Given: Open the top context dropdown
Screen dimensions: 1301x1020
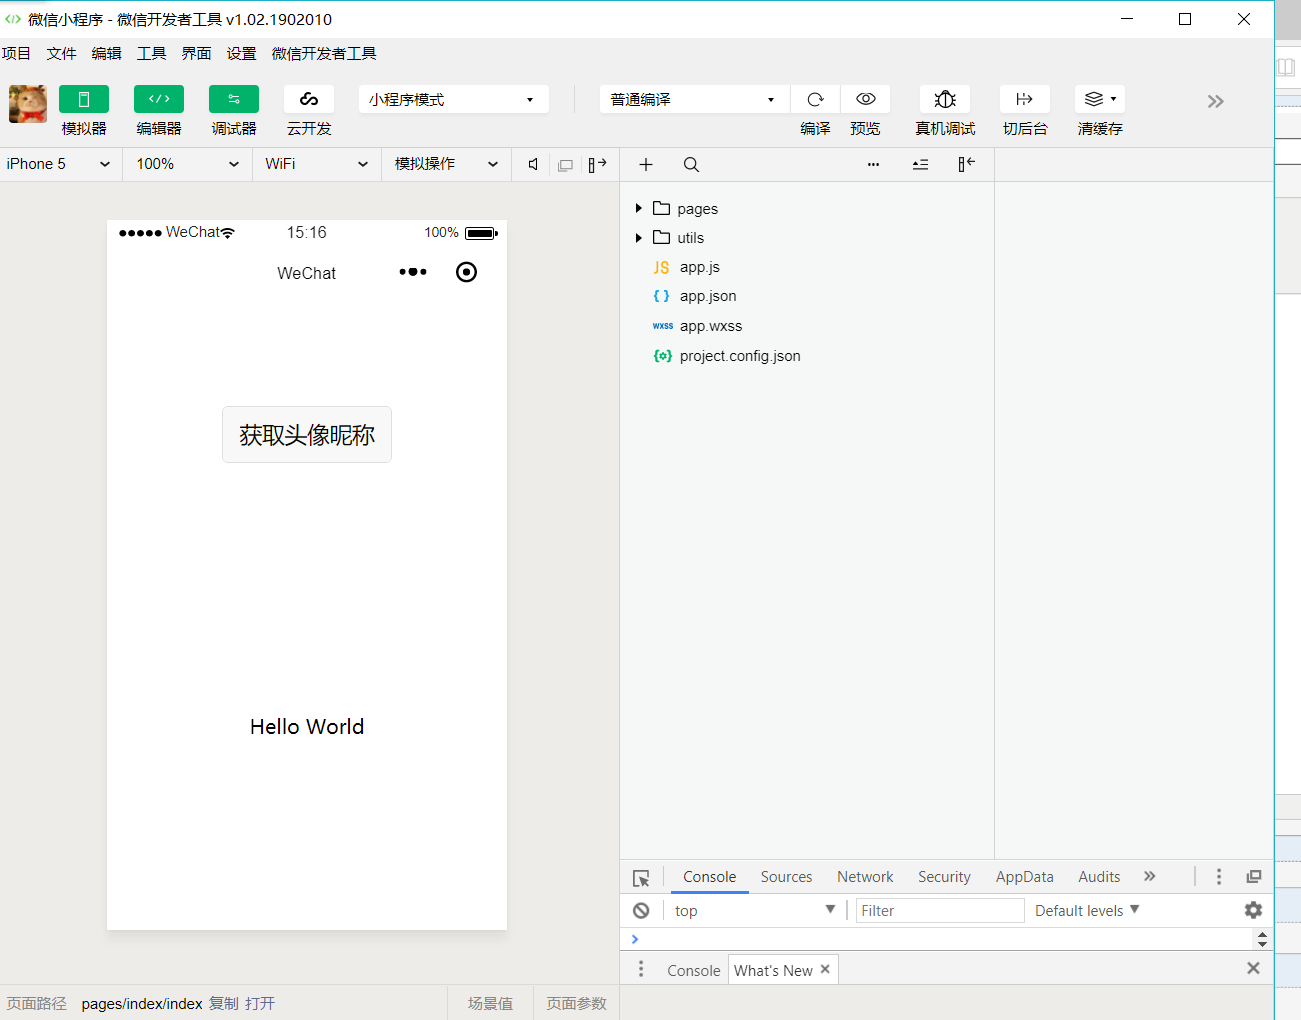Looking at the screenshot, I should click(754, 910).
